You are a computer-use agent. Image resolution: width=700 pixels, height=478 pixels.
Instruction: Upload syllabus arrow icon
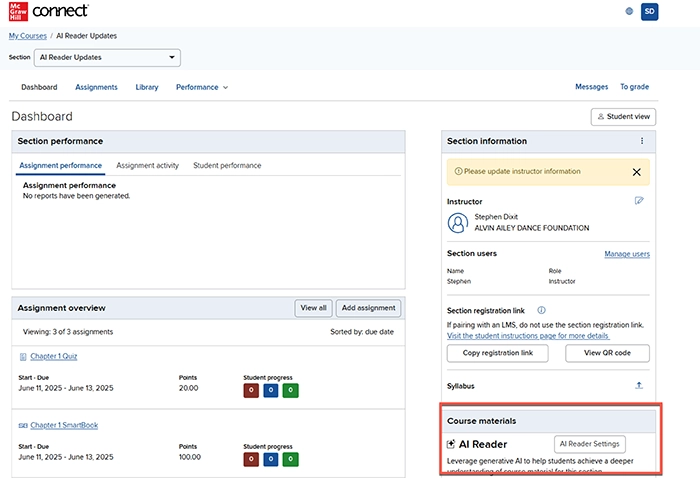tap(639, 385)
